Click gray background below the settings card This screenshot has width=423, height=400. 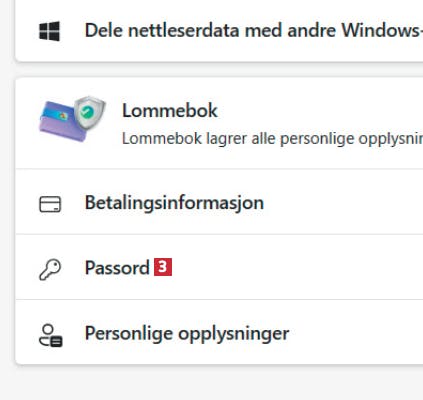[x=213, y=383]
